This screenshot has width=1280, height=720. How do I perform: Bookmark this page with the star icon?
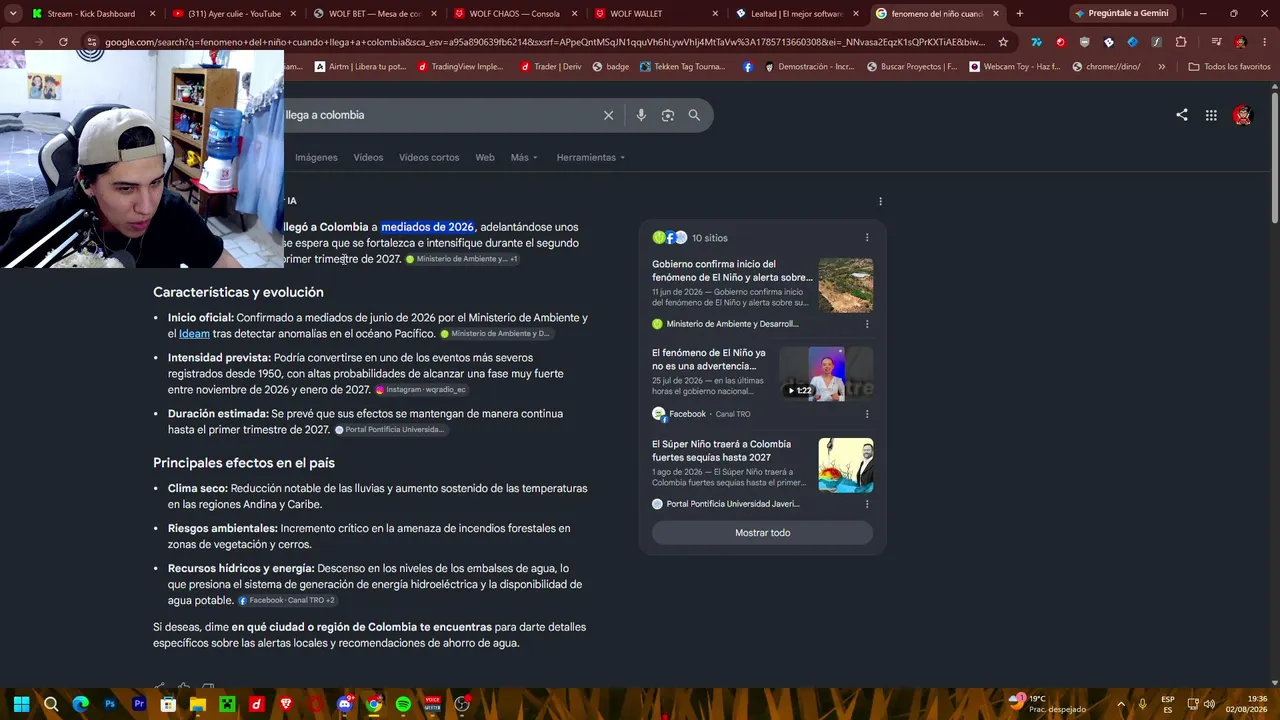pos(1004,42)
